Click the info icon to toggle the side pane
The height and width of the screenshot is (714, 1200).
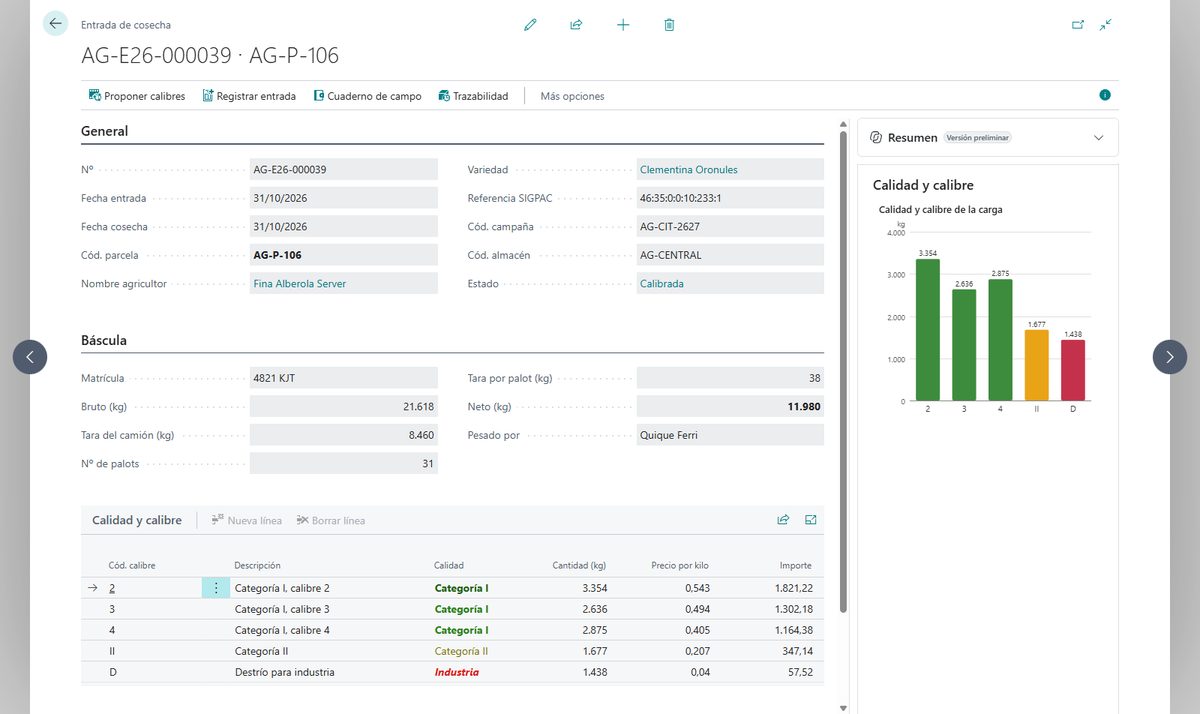(x=1105, y=95)
